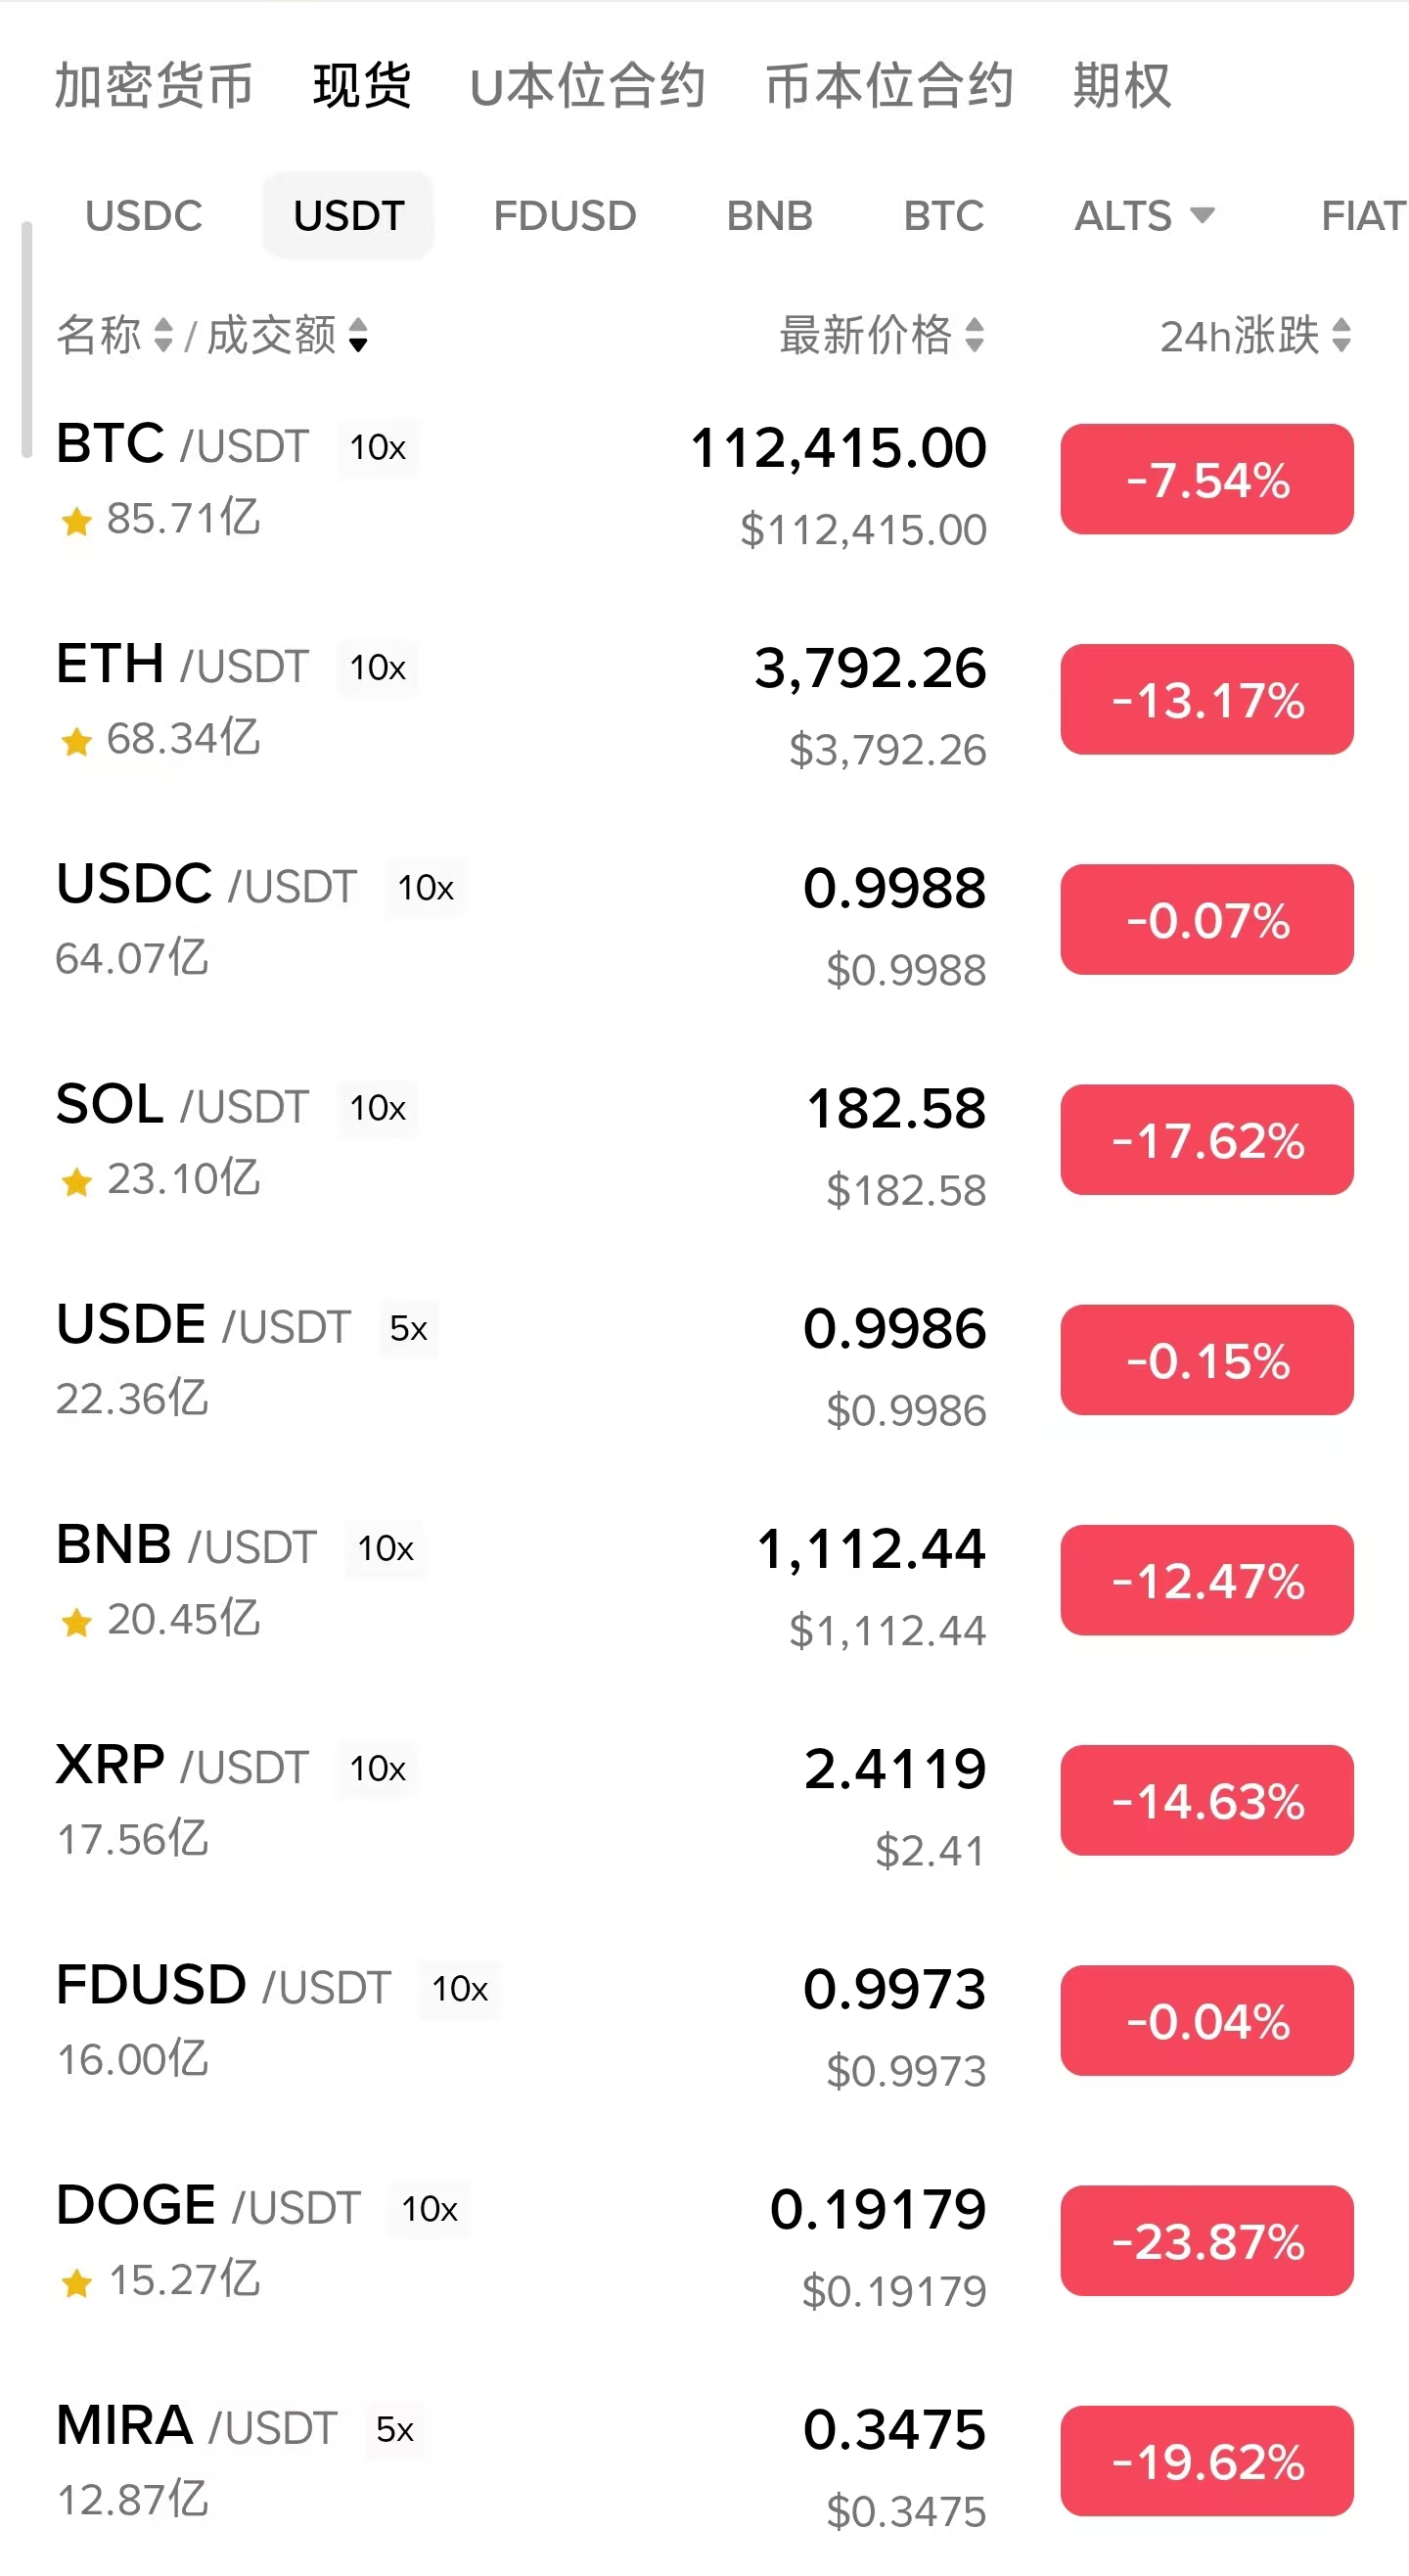Select FDUSD quote filter

[564, 216]
